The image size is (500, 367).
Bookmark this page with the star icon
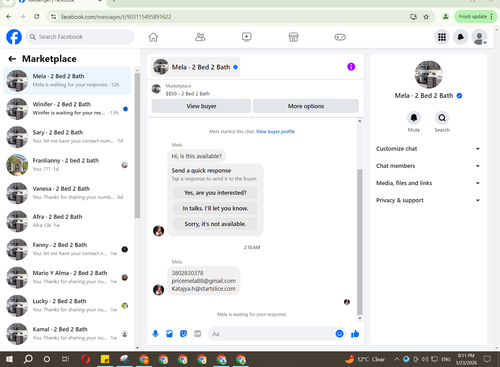[x=426, y=17]
